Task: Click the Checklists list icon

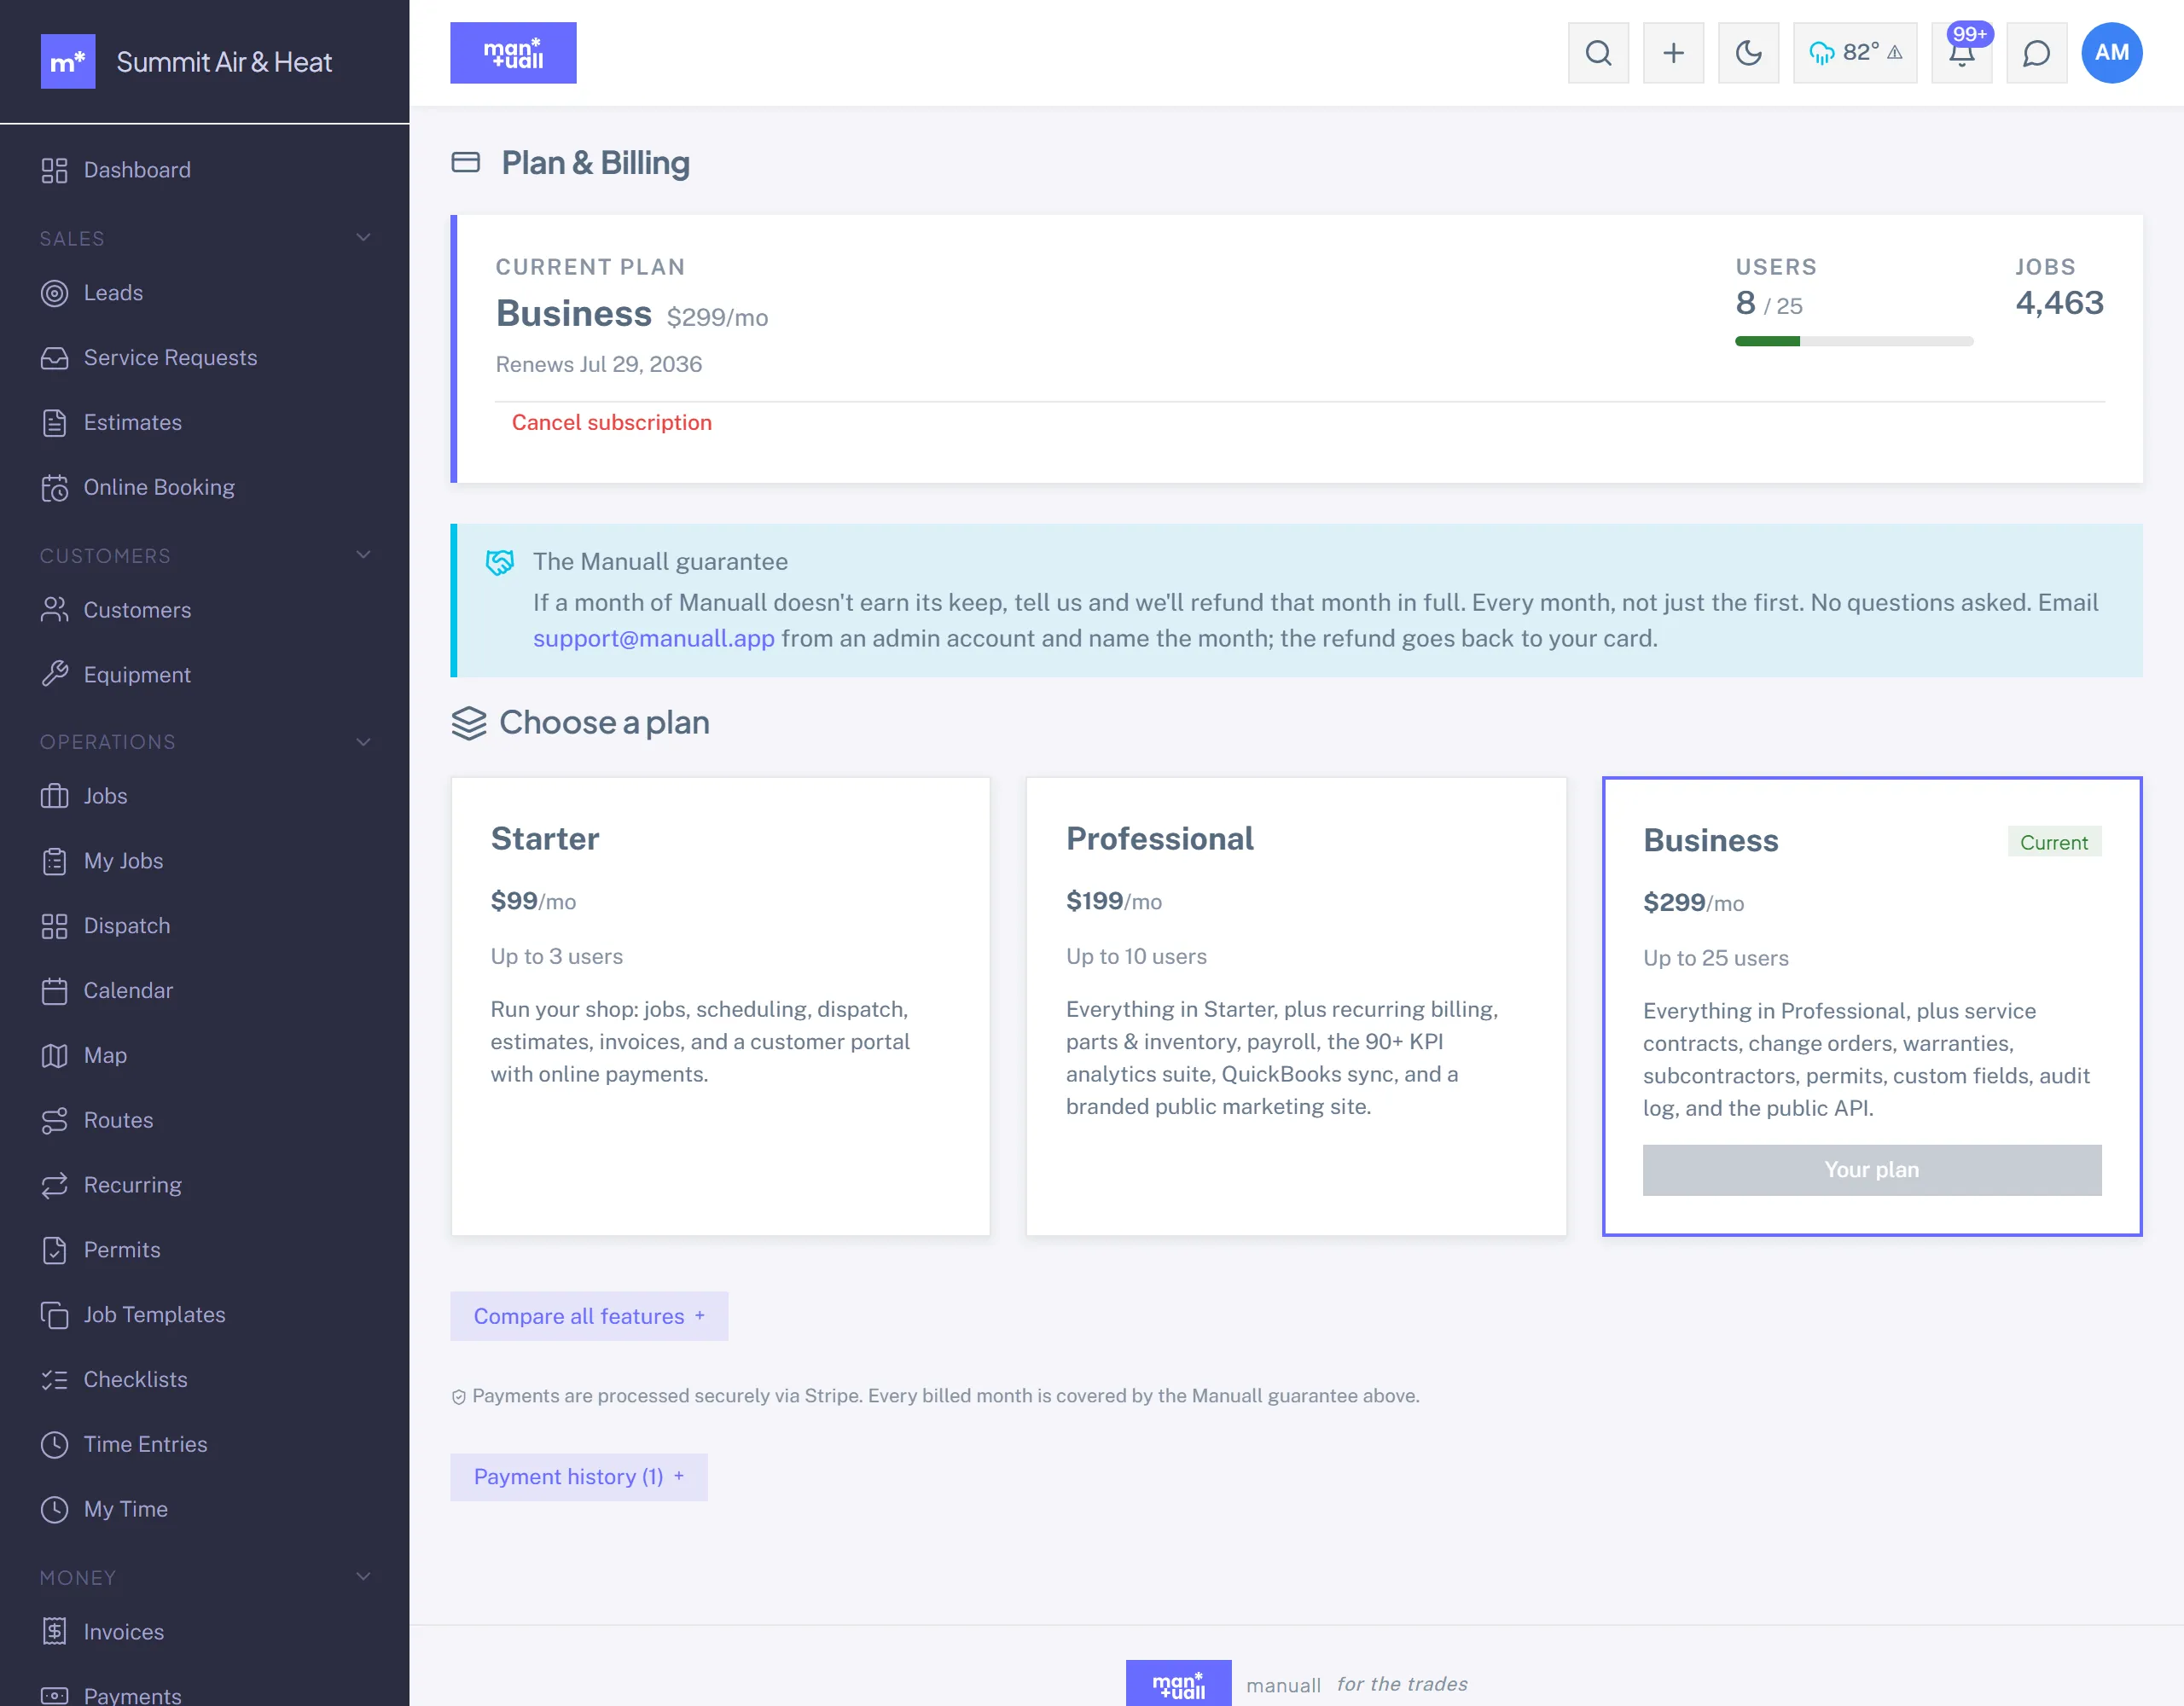Action: [x=54, y=1380]
